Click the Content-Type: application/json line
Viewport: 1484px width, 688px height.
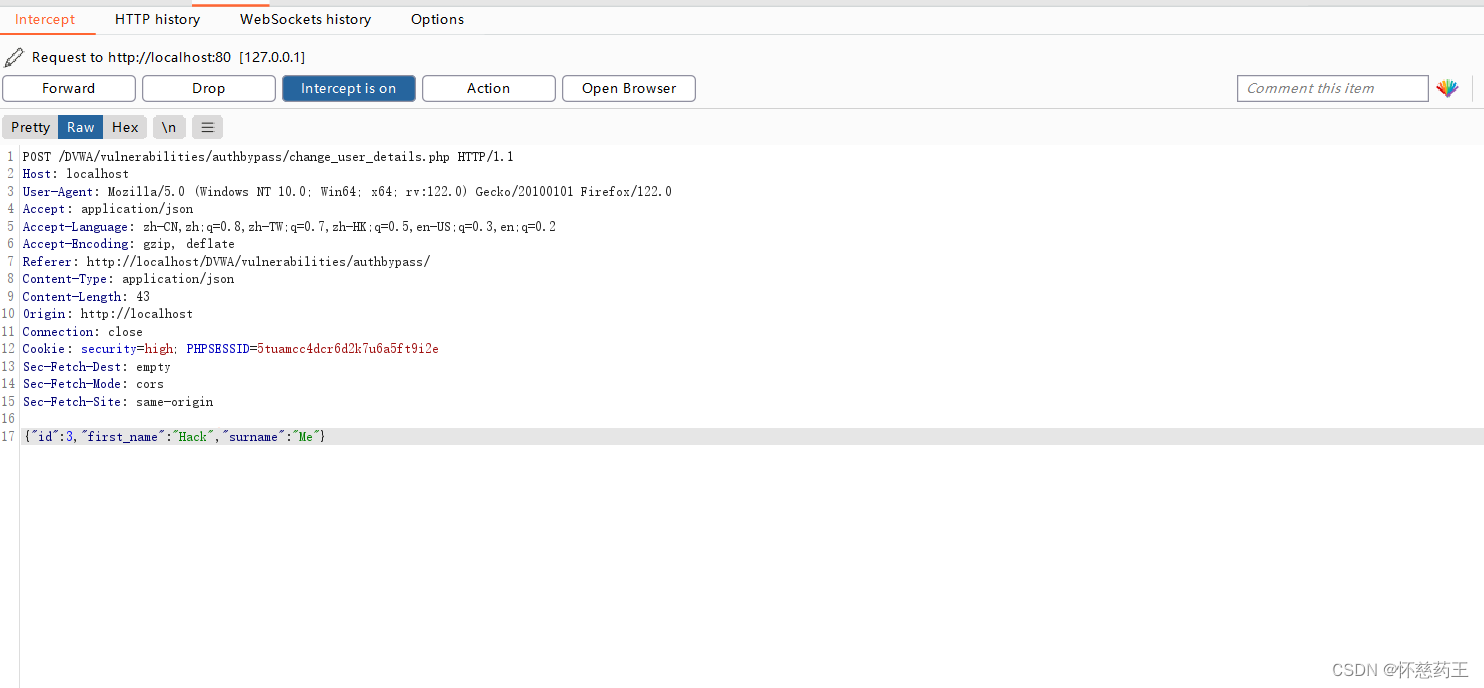point(128,279)
